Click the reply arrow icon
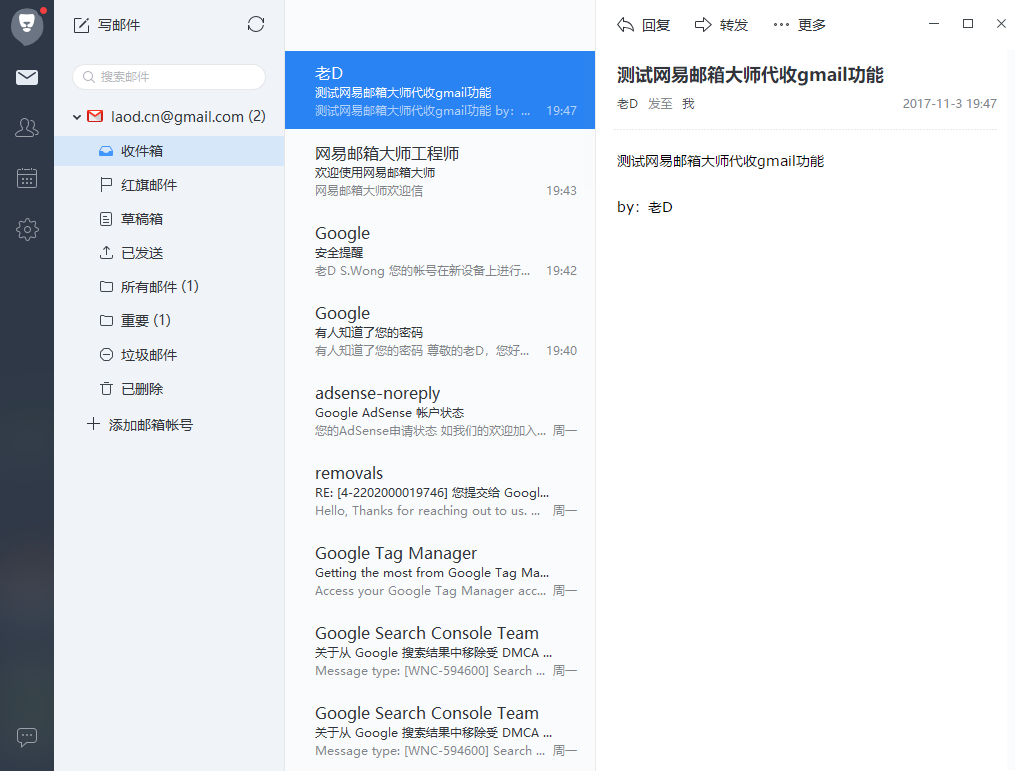 tap(625, 25)
